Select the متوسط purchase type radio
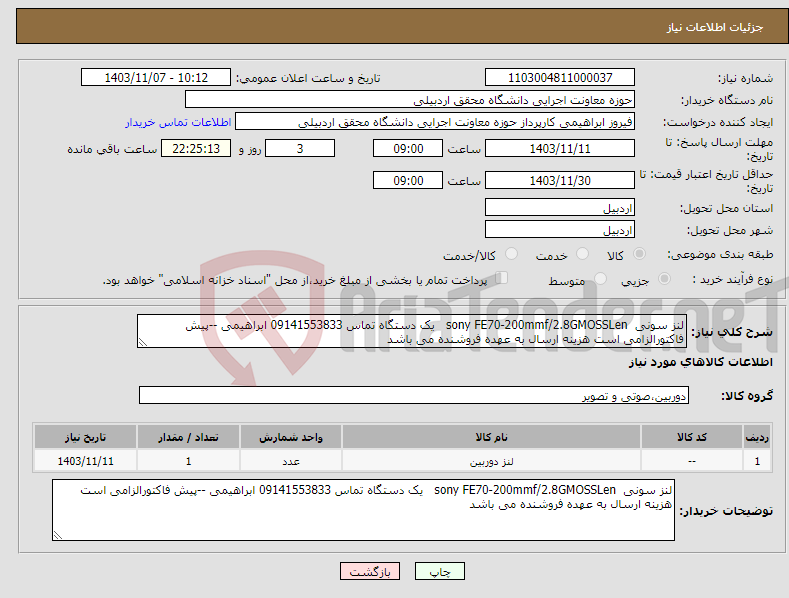 click(x=600, y=278)
